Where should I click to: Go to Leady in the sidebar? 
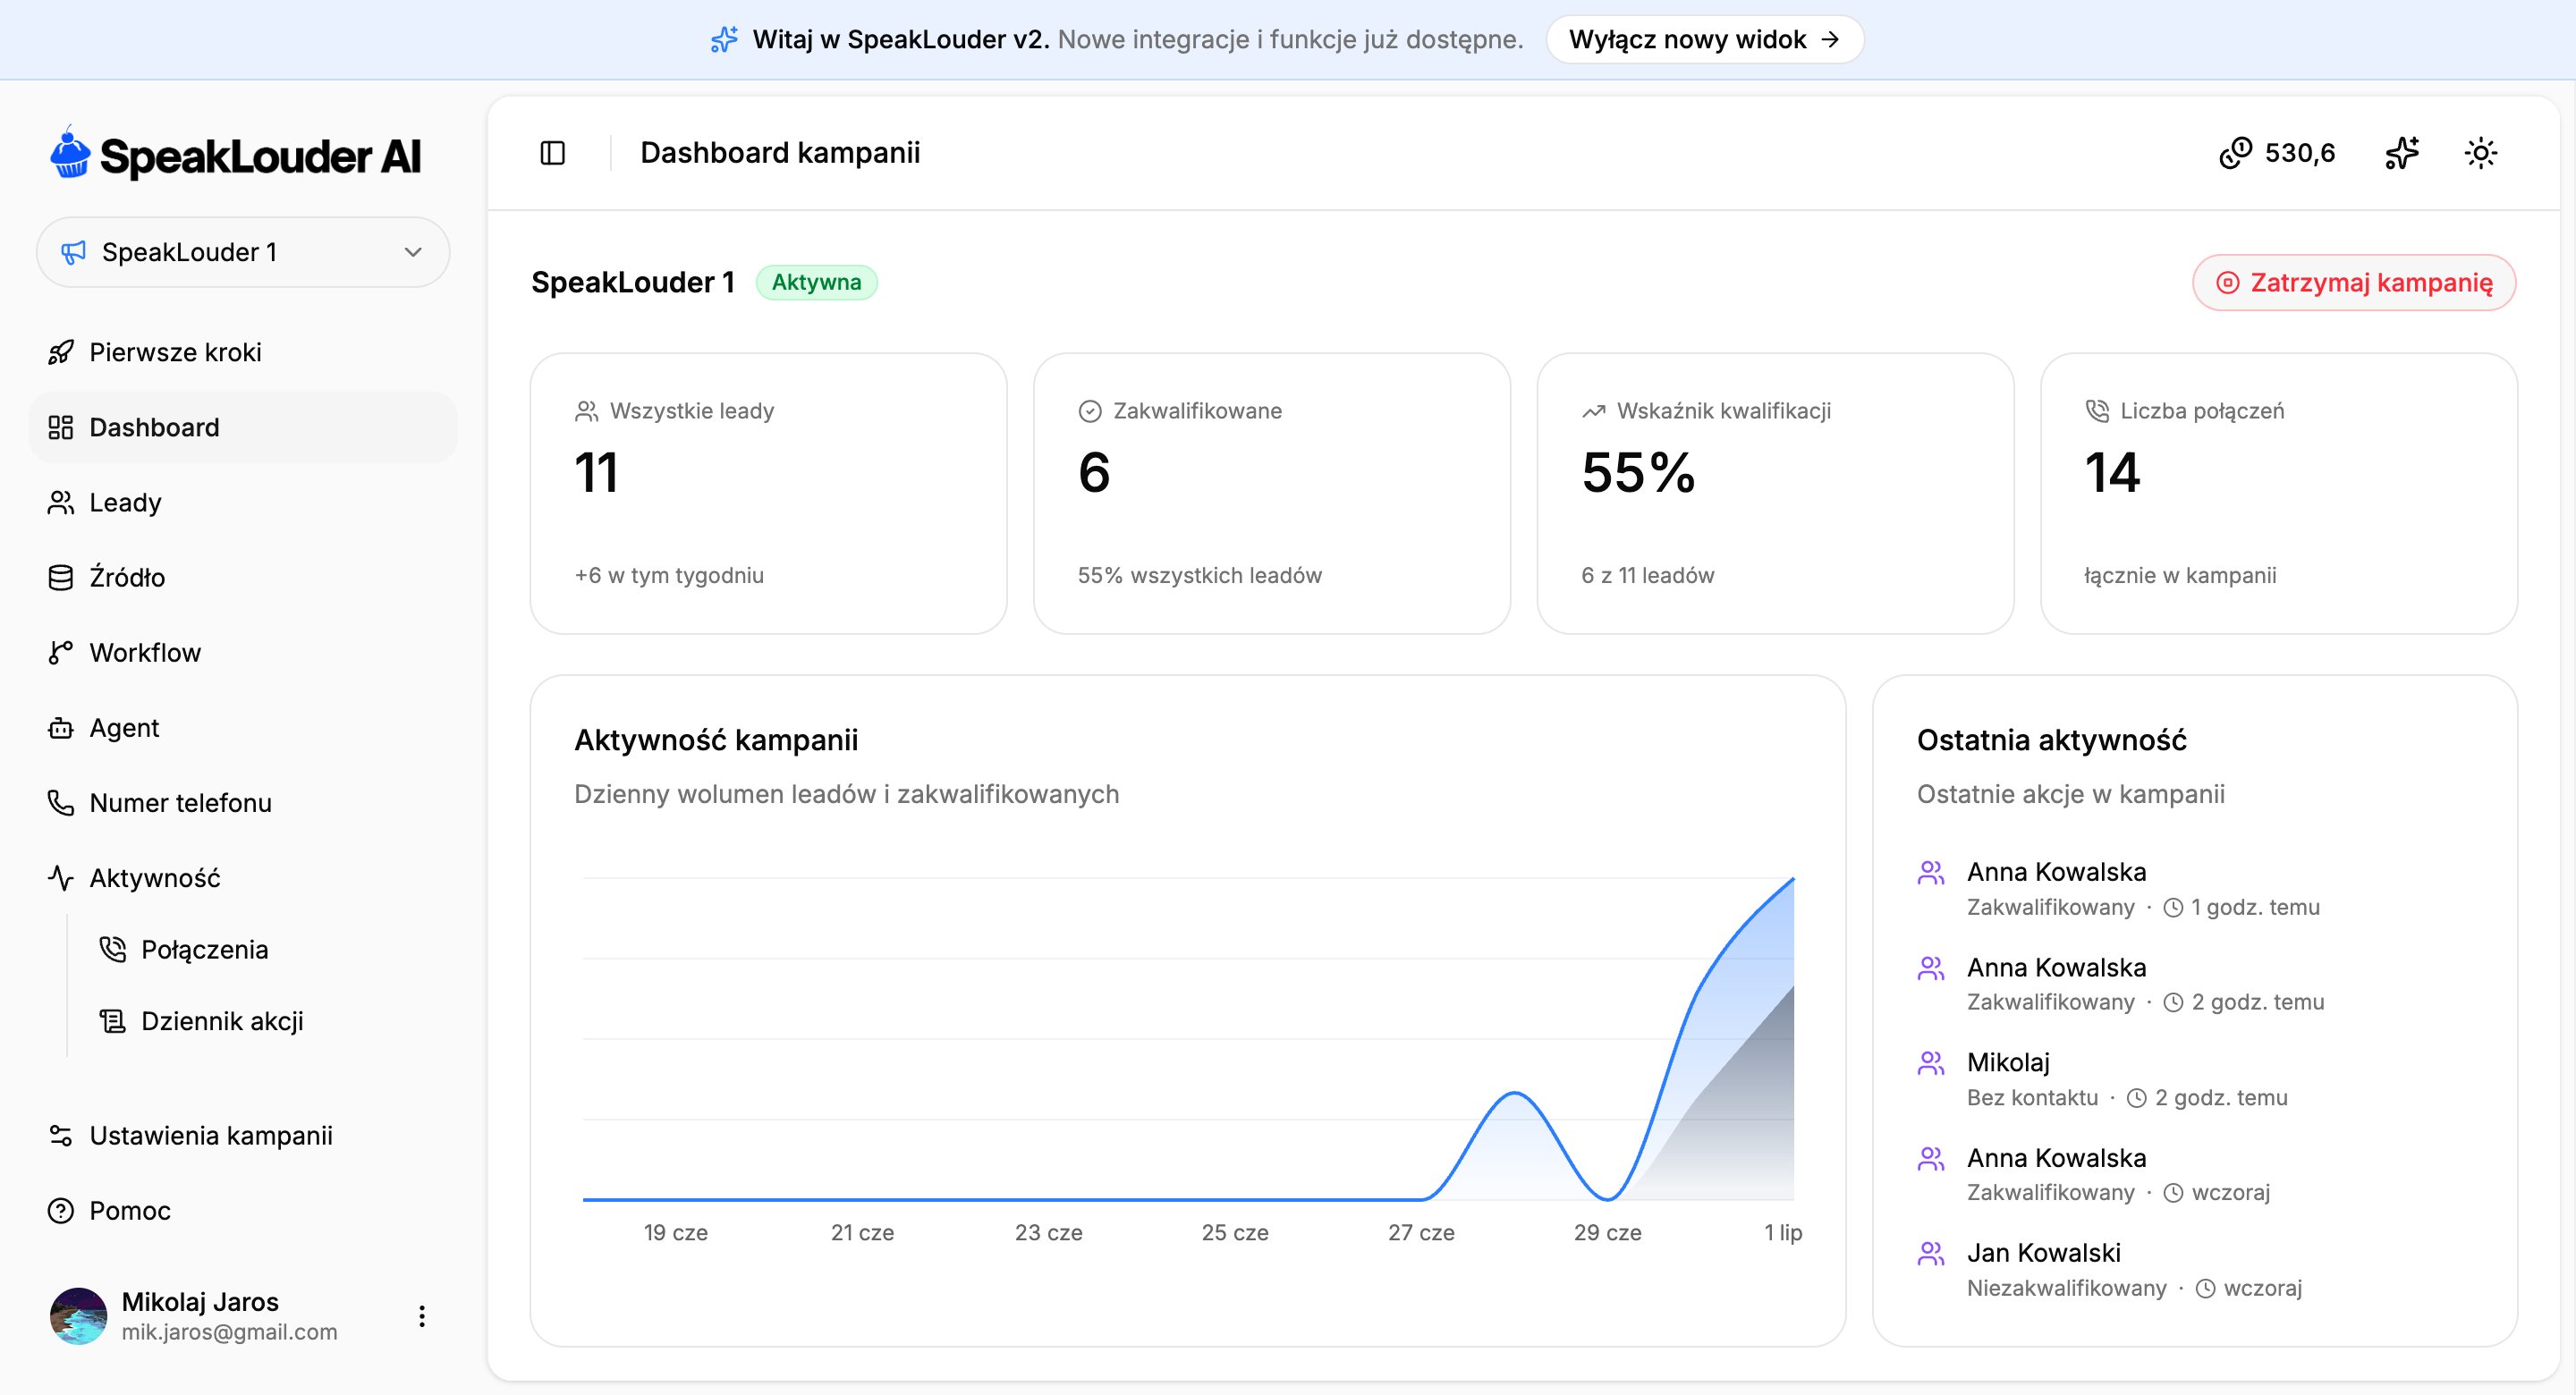point(243,502)
